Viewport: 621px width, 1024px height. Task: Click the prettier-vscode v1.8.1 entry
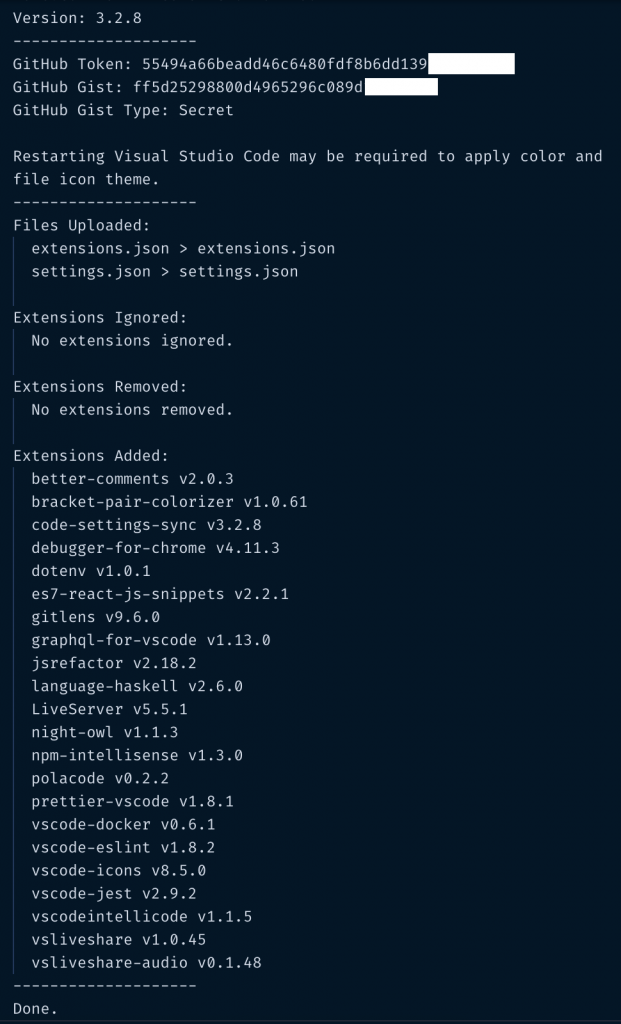tap(132, 800)
